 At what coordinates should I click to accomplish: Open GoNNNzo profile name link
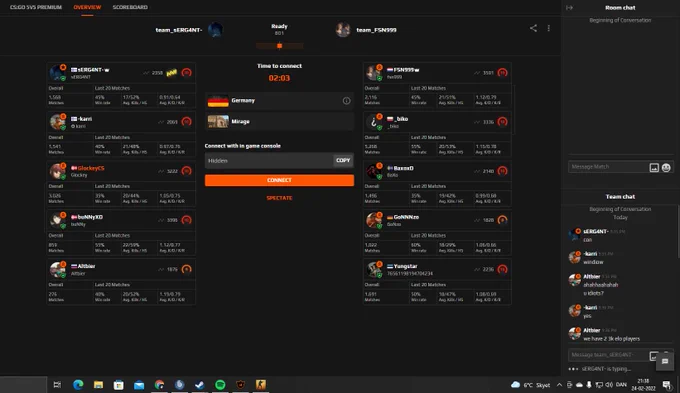[406, 217]
